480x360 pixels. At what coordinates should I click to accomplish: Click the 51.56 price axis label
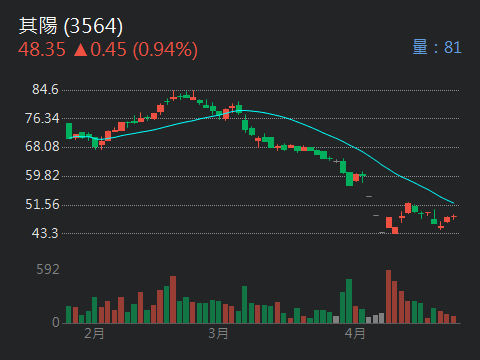pos(42,204)
